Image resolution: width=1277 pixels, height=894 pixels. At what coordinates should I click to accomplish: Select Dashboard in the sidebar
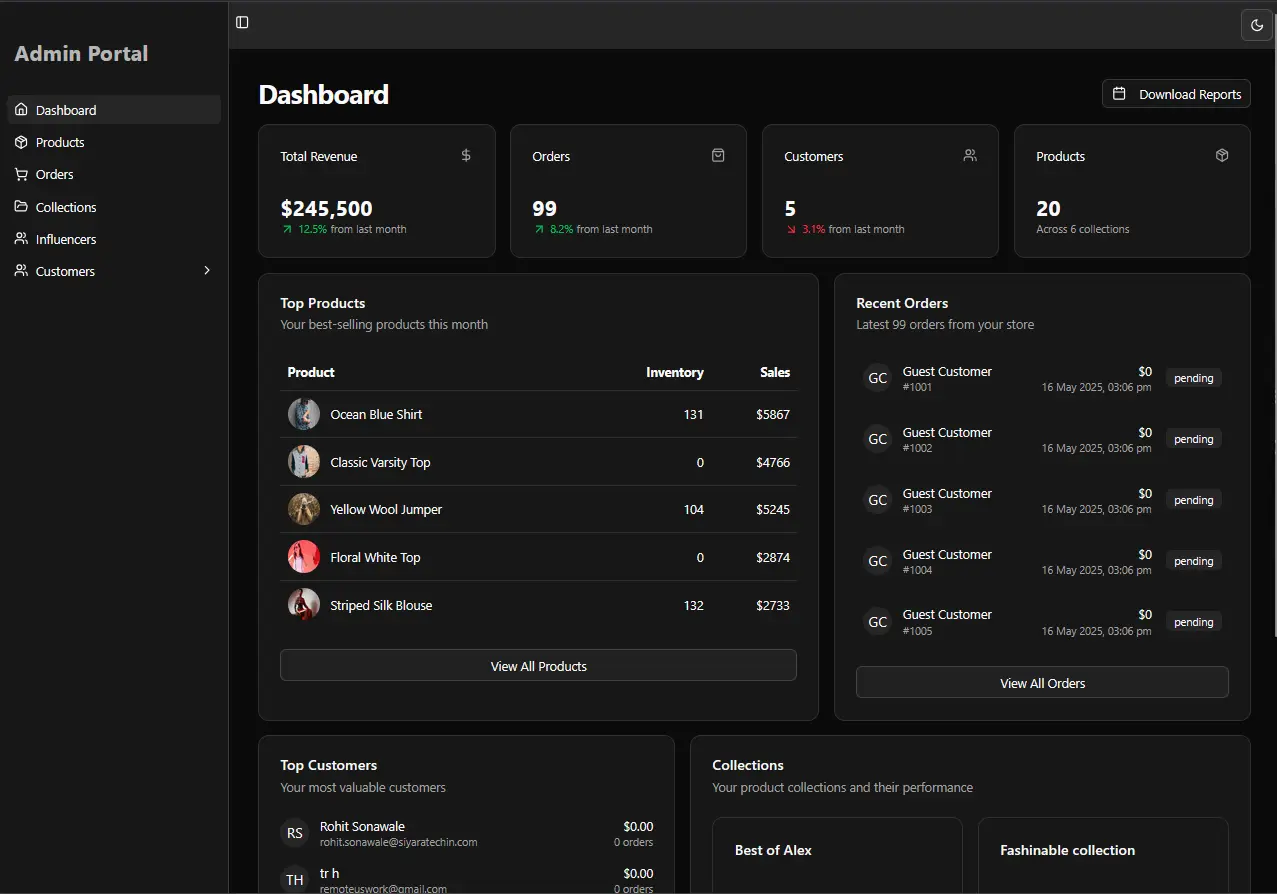(x=66, y=110)
